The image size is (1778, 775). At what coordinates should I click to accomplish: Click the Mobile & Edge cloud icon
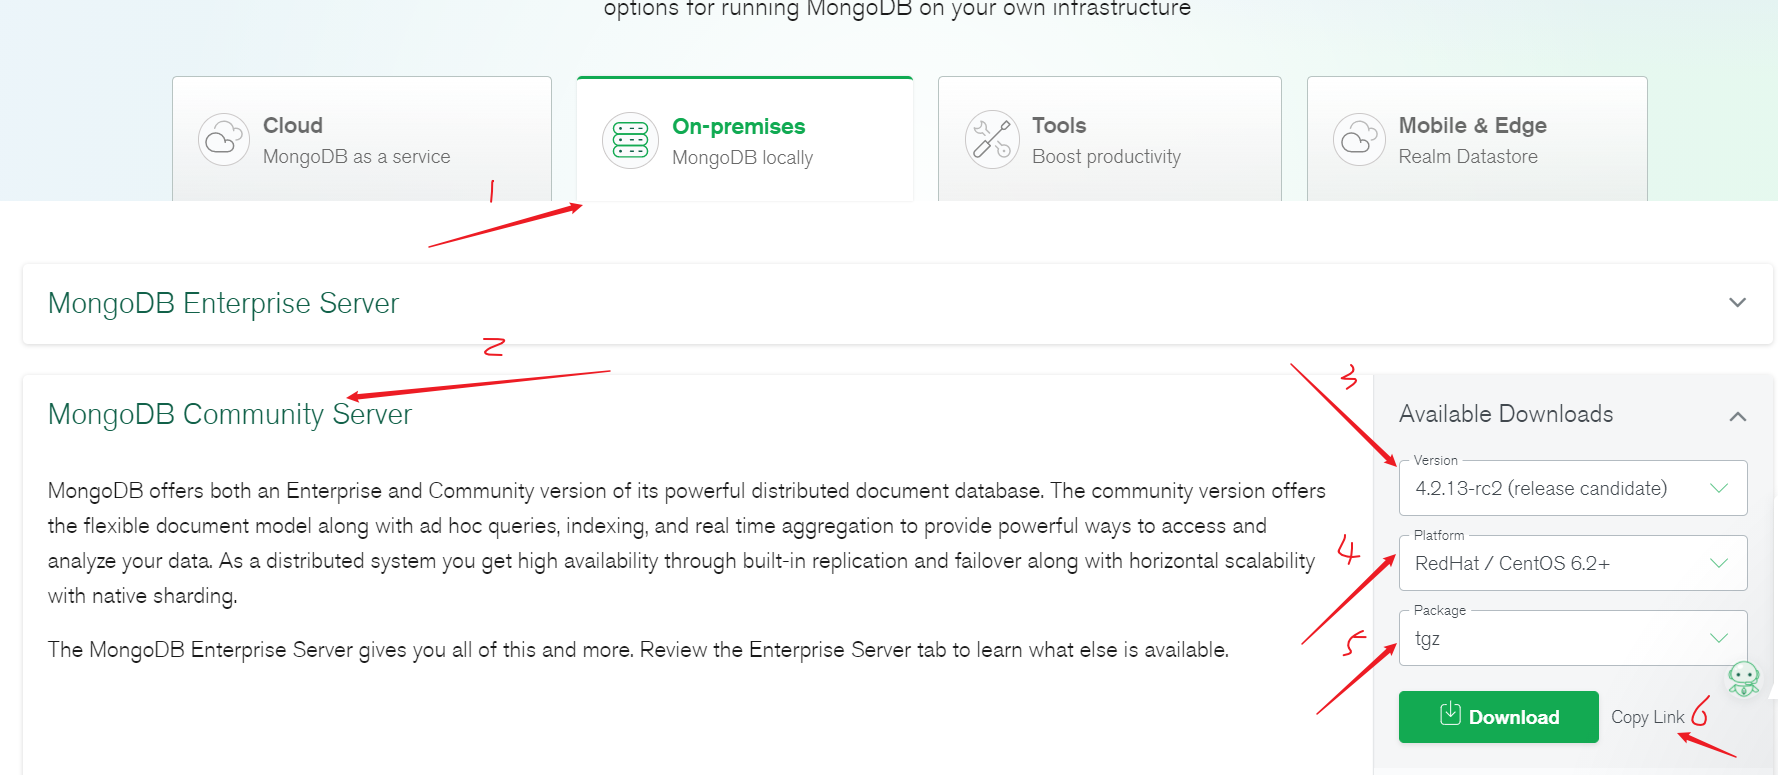coord(1359,140)
